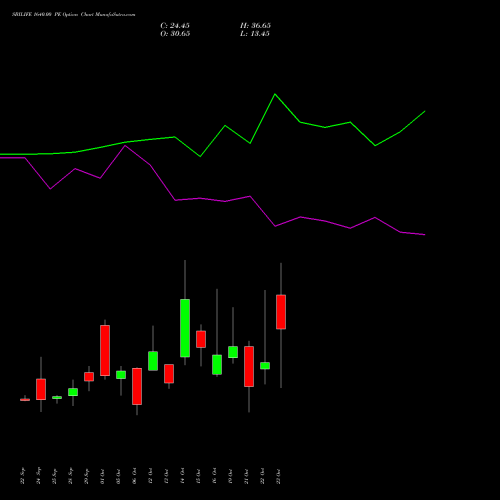This screenshot has width=500, height=500.
Task: Click the red candle above 15 Oct
Action: (201, 339)
